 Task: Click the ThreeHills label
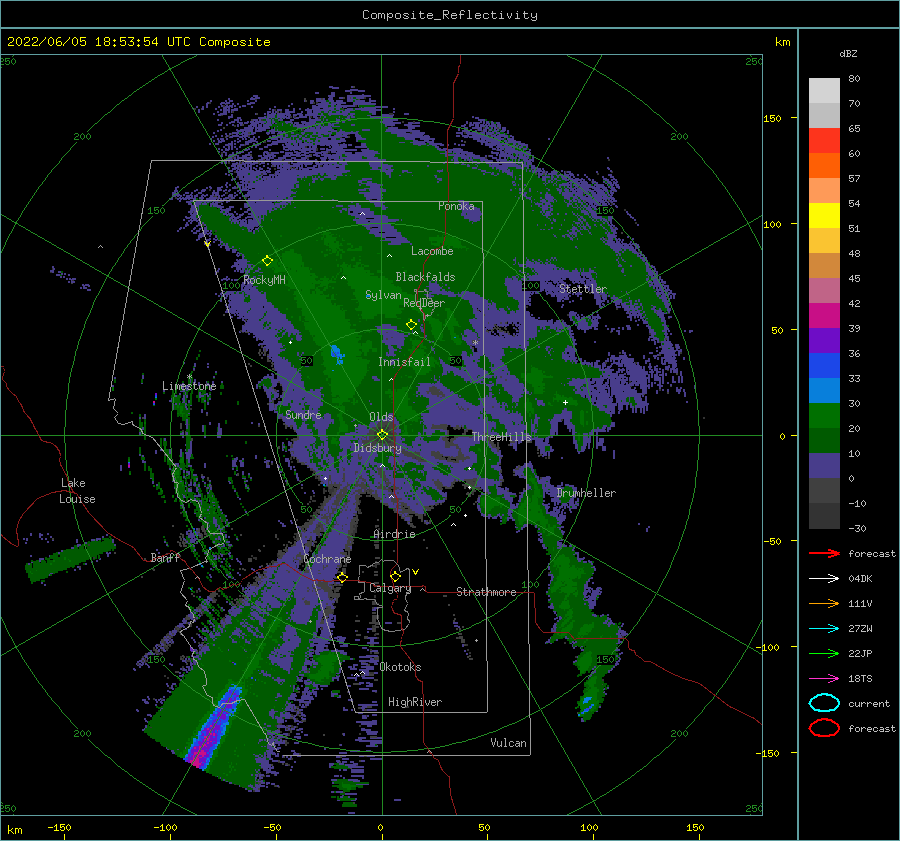click(x=502, y=437)
